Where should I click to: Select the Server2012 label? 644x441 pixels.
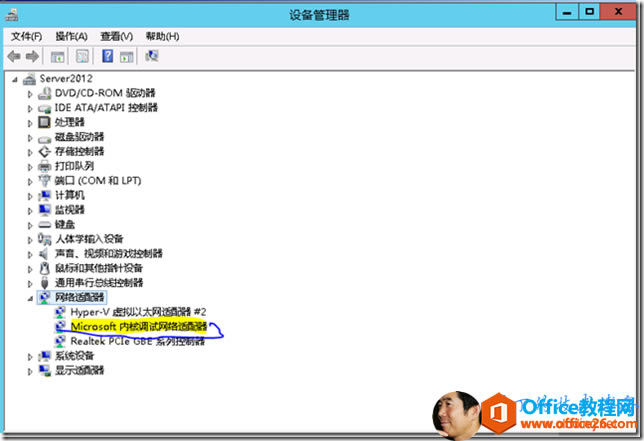pyautogui.click(x=66, y=78)
